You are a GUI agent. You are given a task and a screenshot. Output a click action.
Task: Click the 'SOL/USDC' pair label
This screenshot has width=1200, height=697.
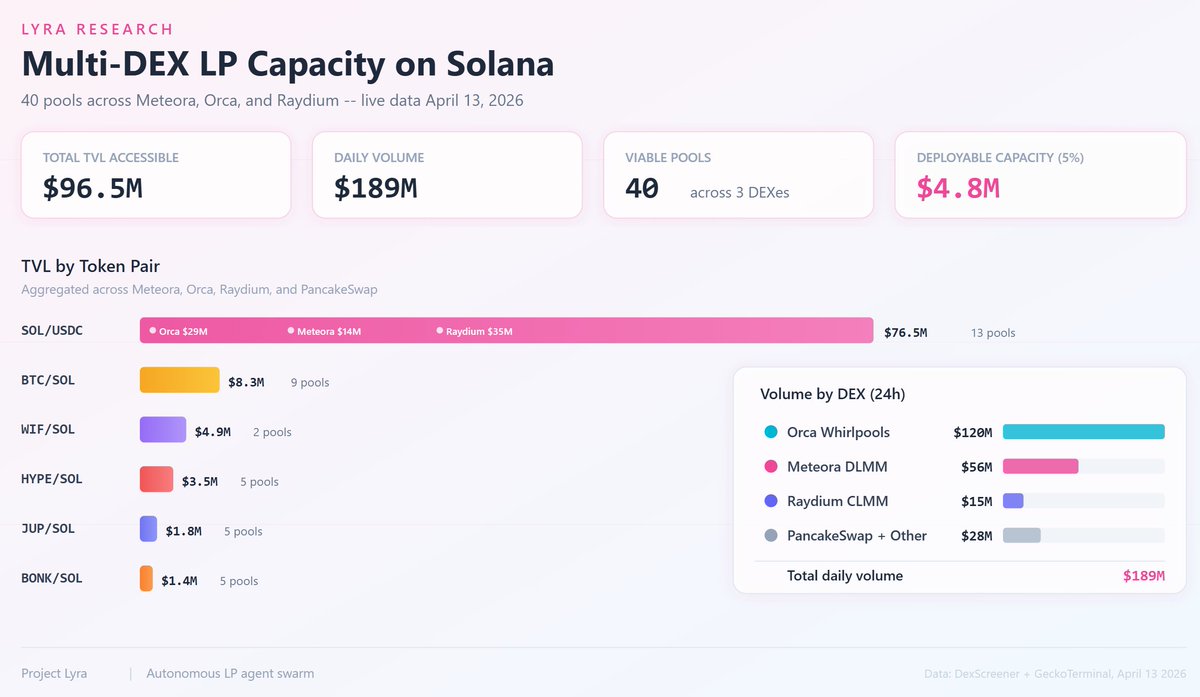coord(52,330)
